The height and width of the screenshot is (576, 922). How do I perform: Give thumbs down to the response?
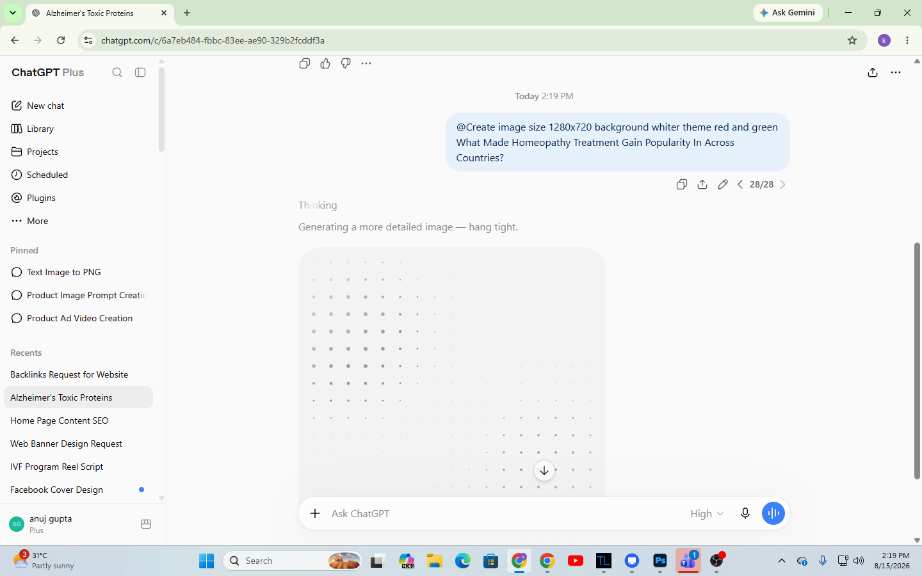pos(346,63)
